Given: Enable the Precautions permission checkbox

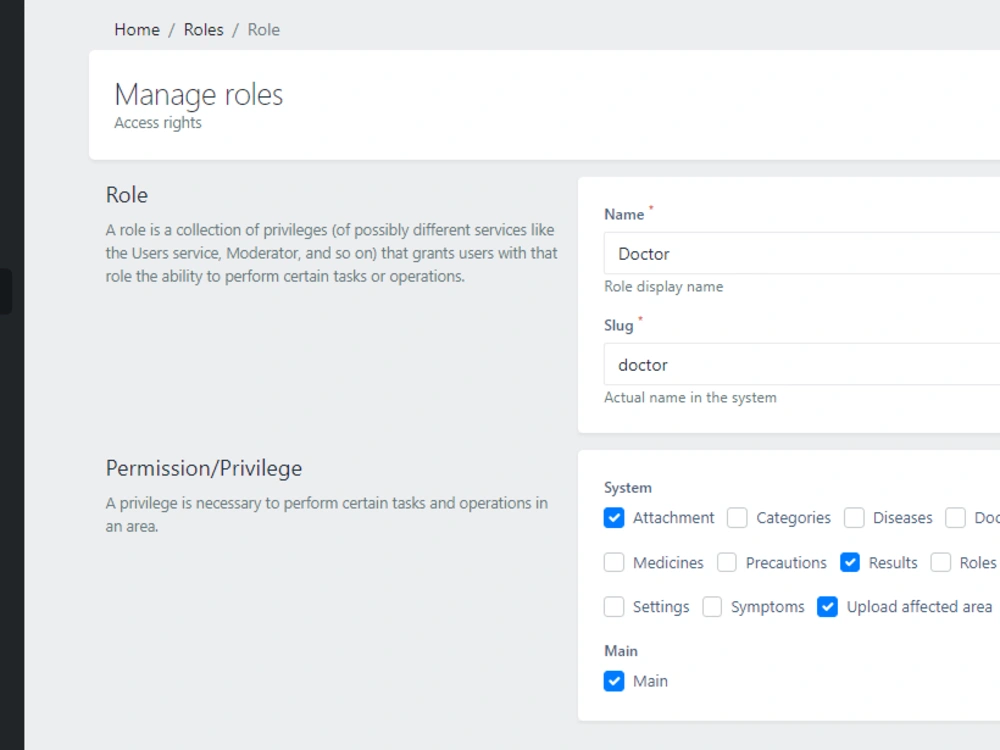Looking at the screenshot, I should click(x=725, y=563).
